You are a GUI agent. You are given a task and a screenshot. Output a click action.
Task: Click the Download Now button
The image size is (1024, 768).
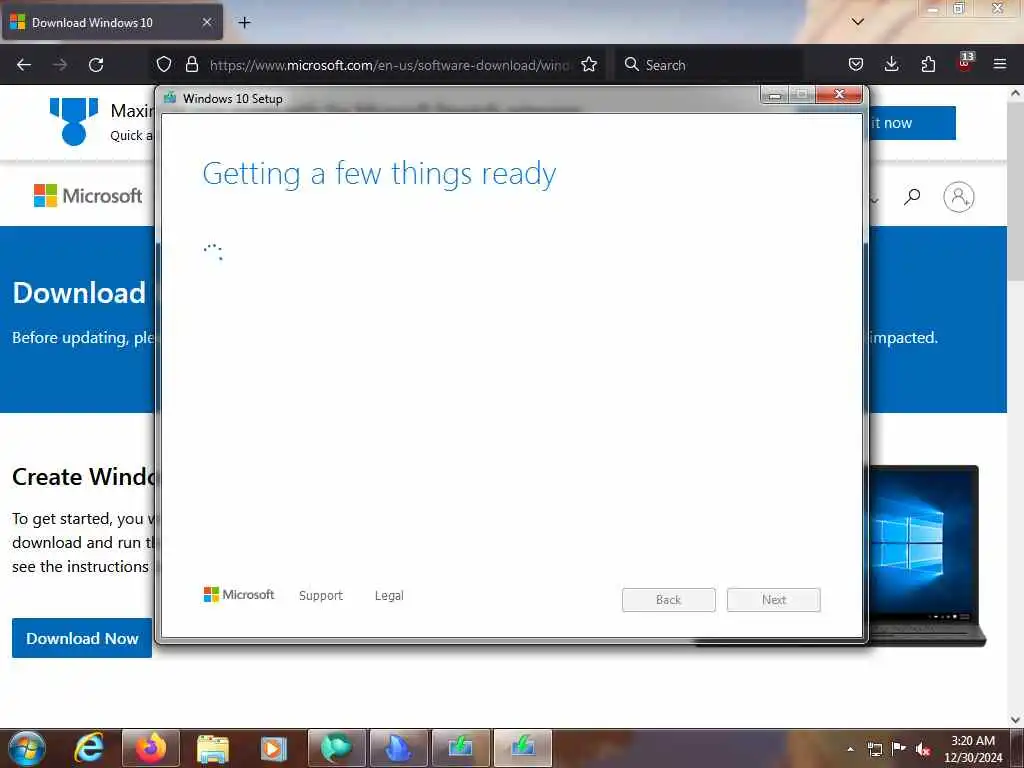click(x=82, y=638)
